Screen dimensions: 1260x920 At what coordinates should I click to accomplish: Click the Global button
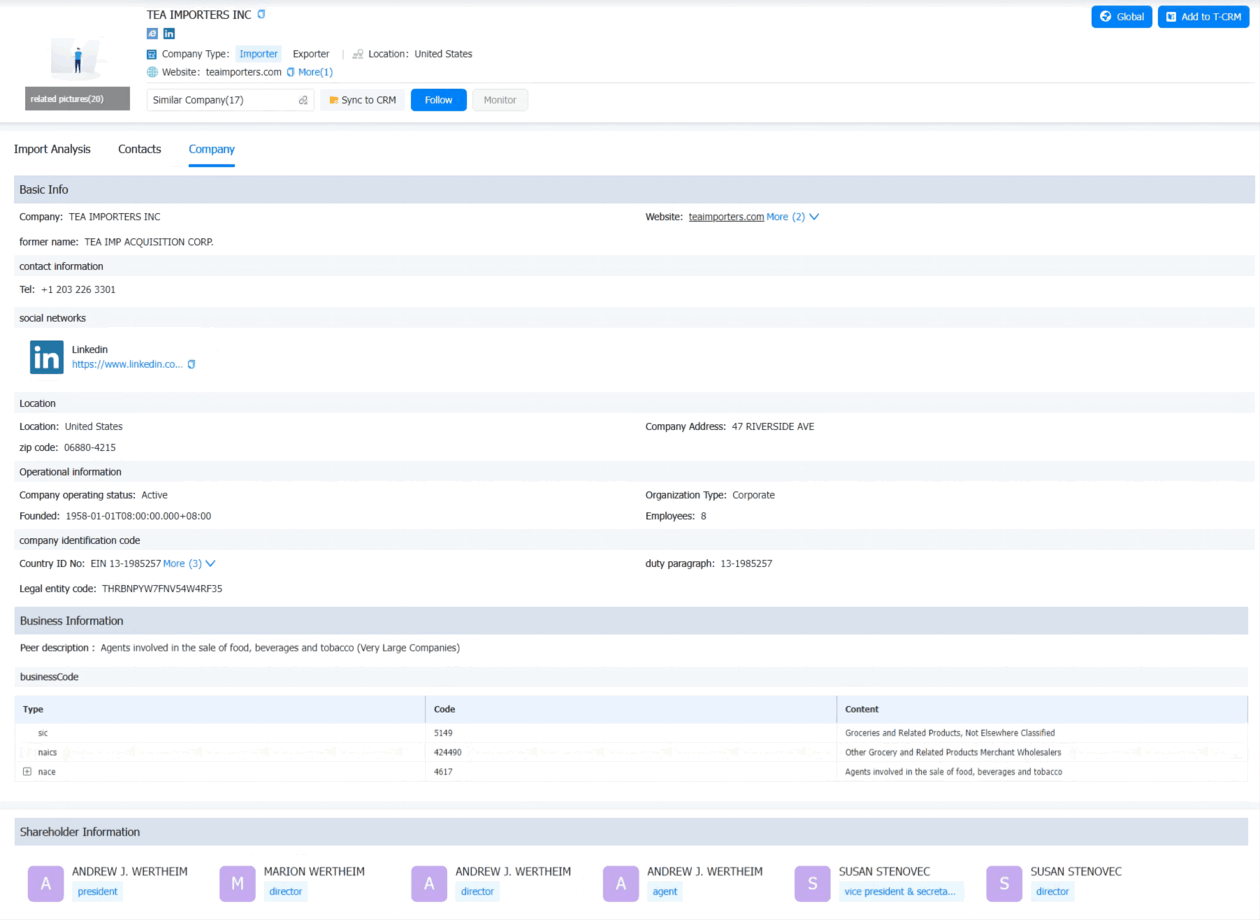click(1122, 17)
